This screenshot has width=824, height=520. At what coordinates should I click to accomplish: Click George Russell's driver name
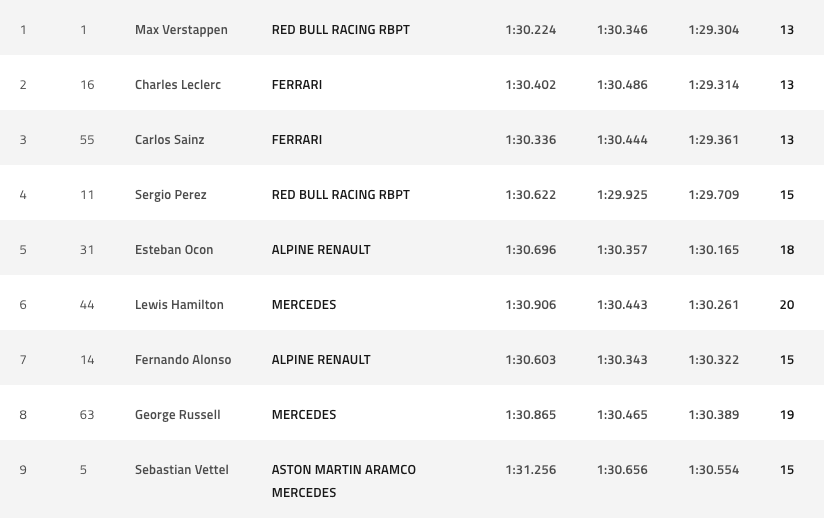click(177, 415)
